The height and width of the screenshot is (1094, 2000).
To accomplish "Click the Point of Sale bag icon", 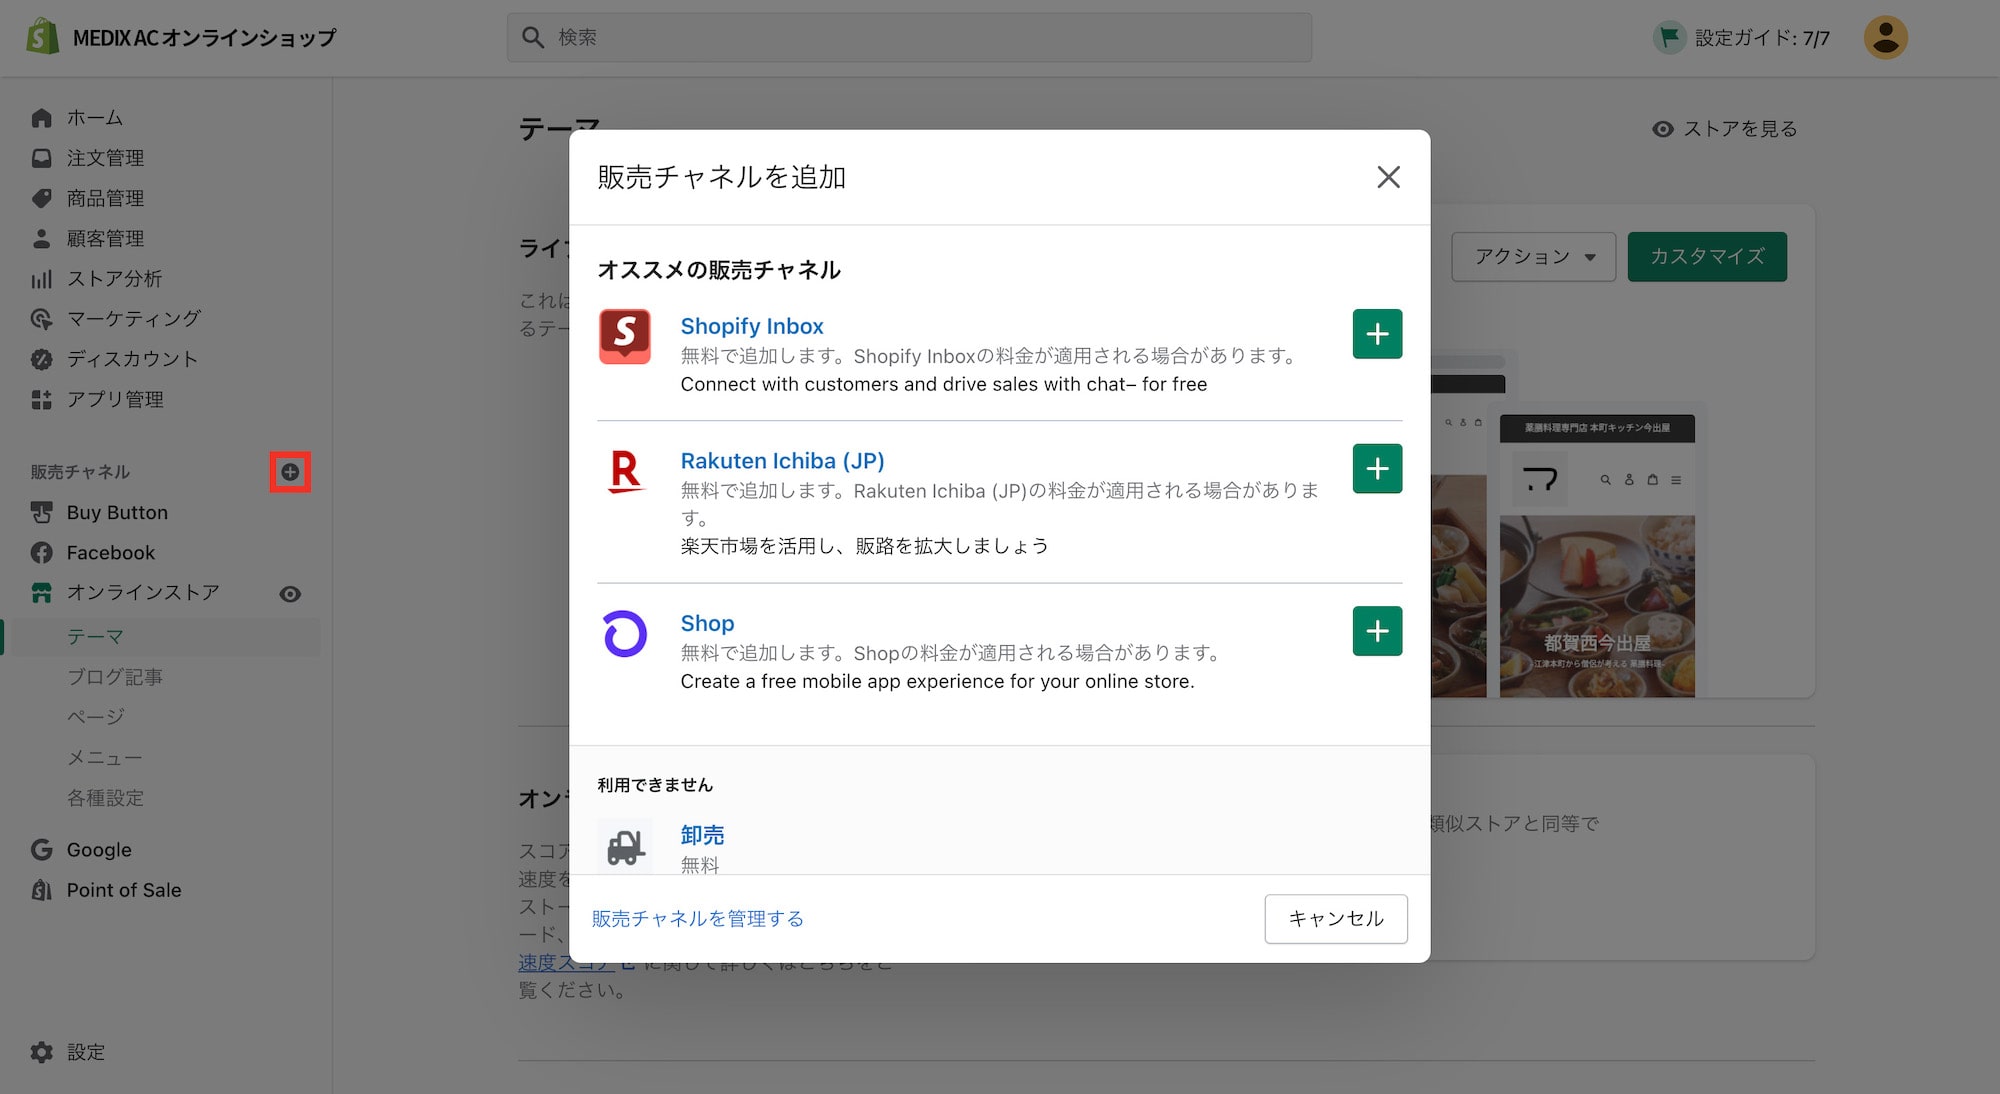I will click(x=41, y=890).
